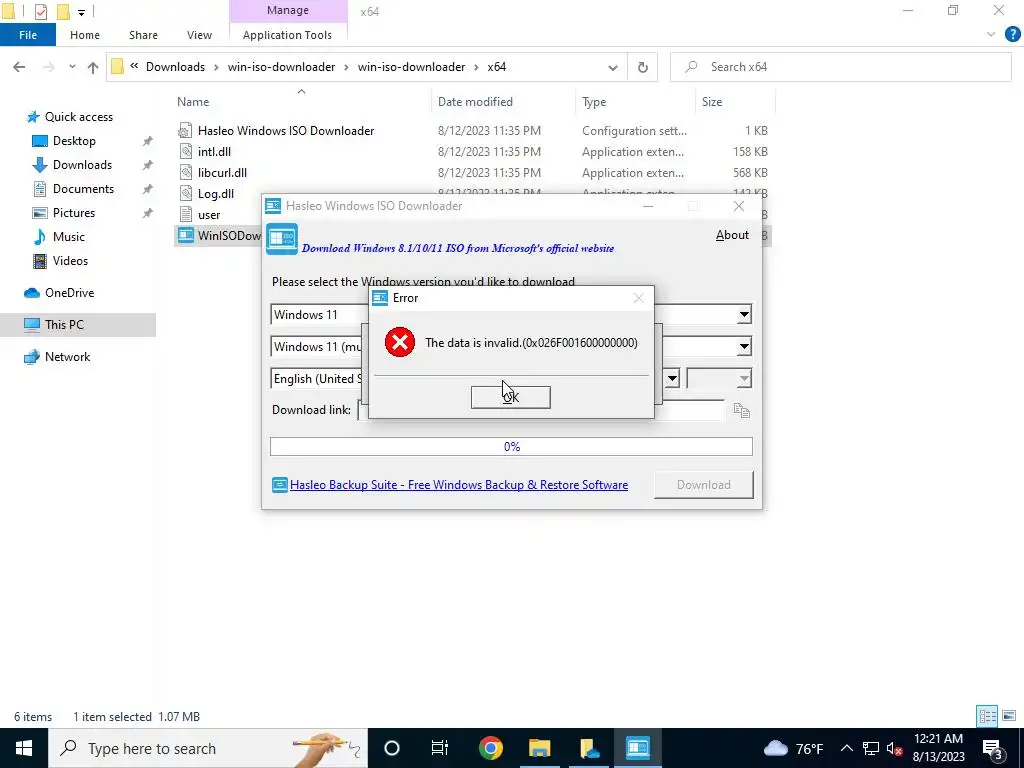
Task: Switch to the Home ribbon tab
Action: coord(85,35)
